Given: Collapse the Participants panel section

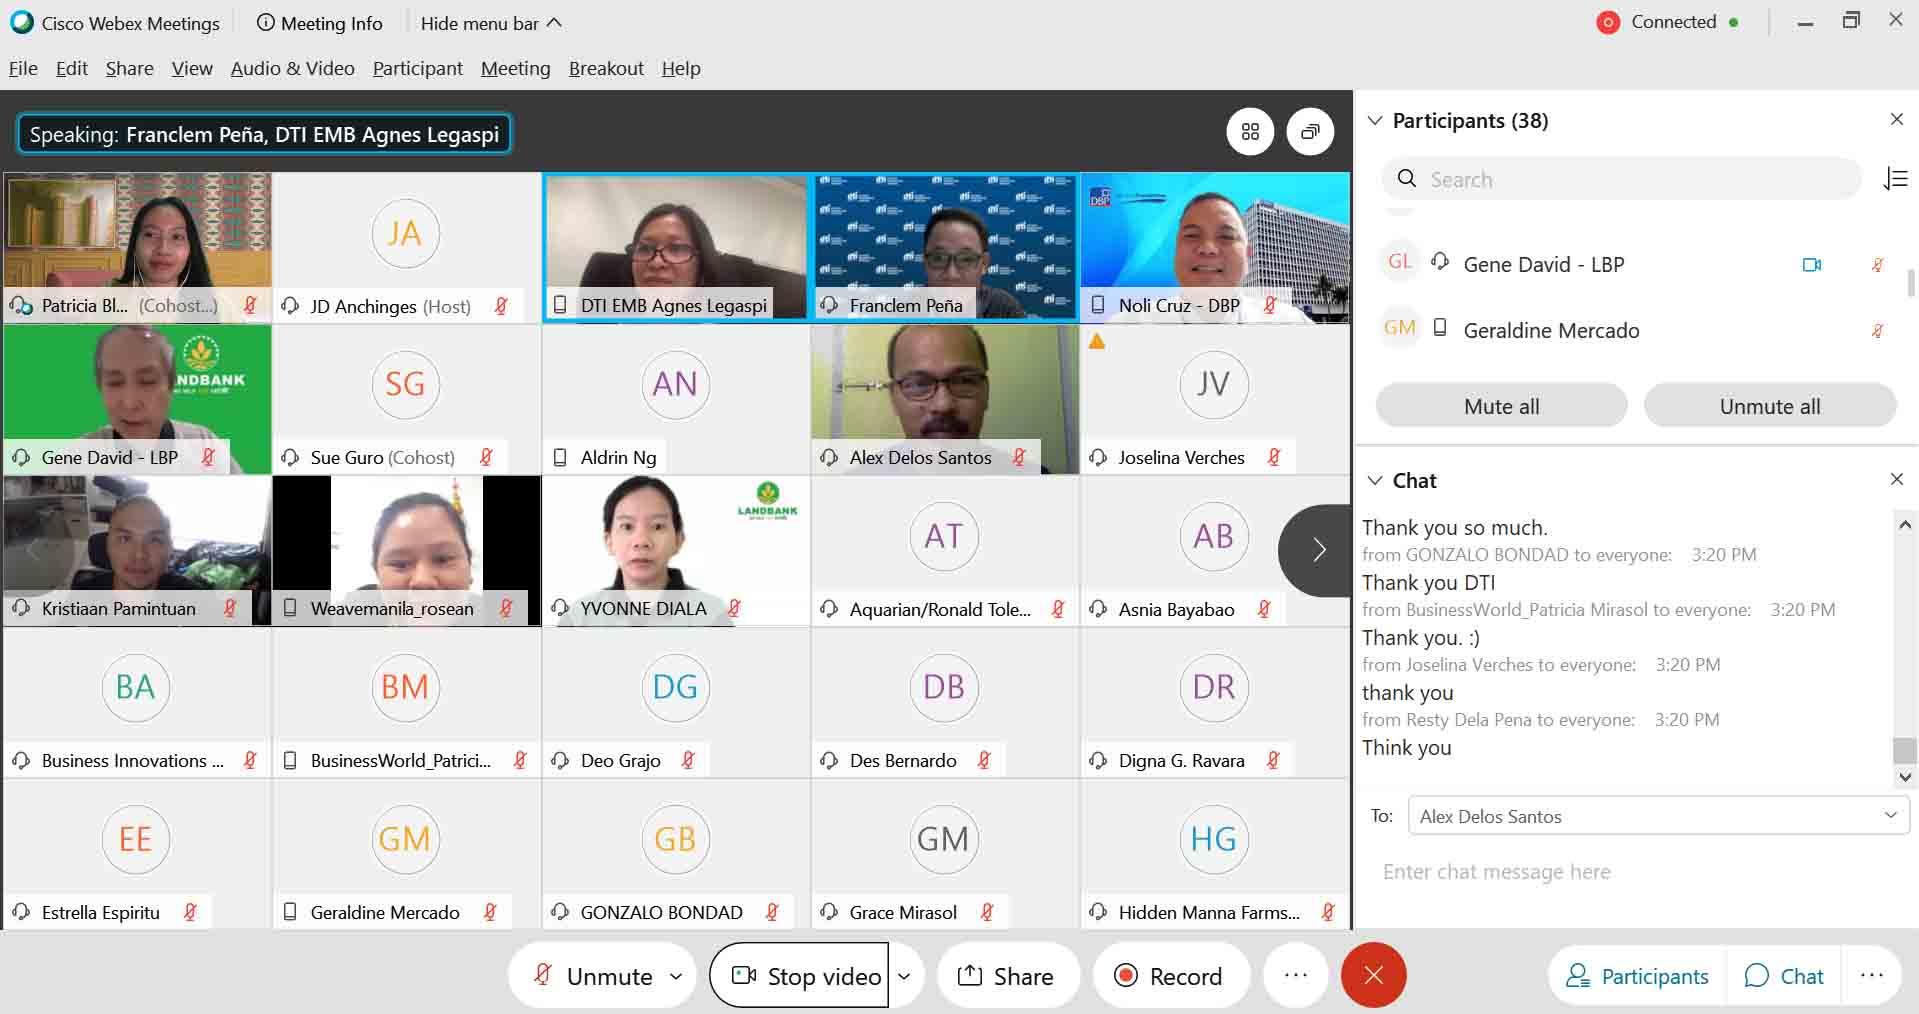Looking at the screenshot, I should pyautogui.click(x=1376, y=120).
